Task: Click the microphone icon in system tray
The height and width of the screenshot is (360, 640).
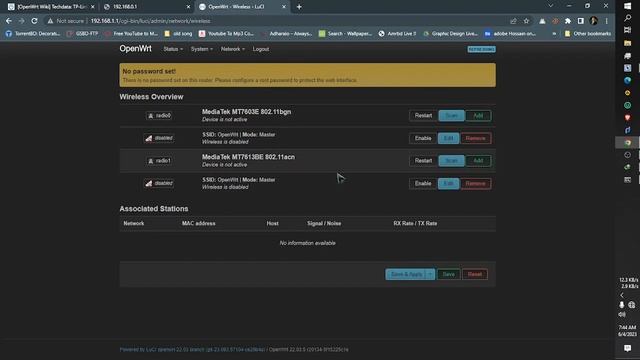Action: tap(622, 305)
